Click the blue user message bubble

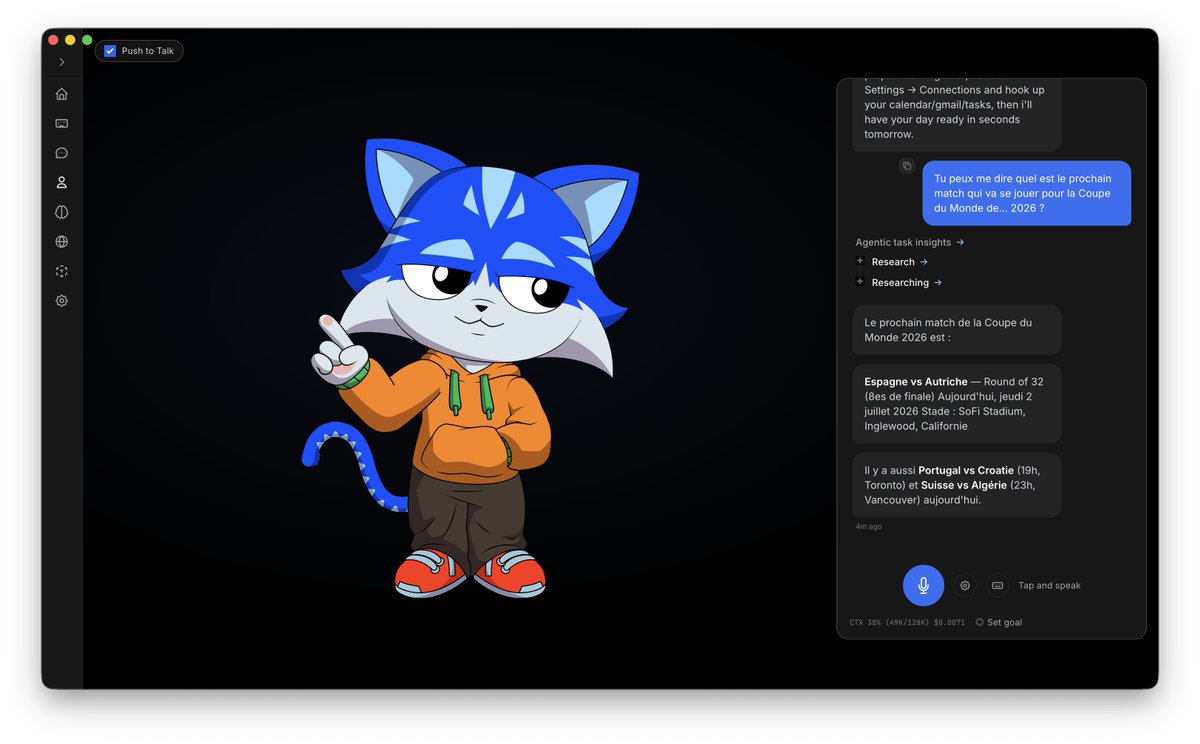coord(1026,193)
